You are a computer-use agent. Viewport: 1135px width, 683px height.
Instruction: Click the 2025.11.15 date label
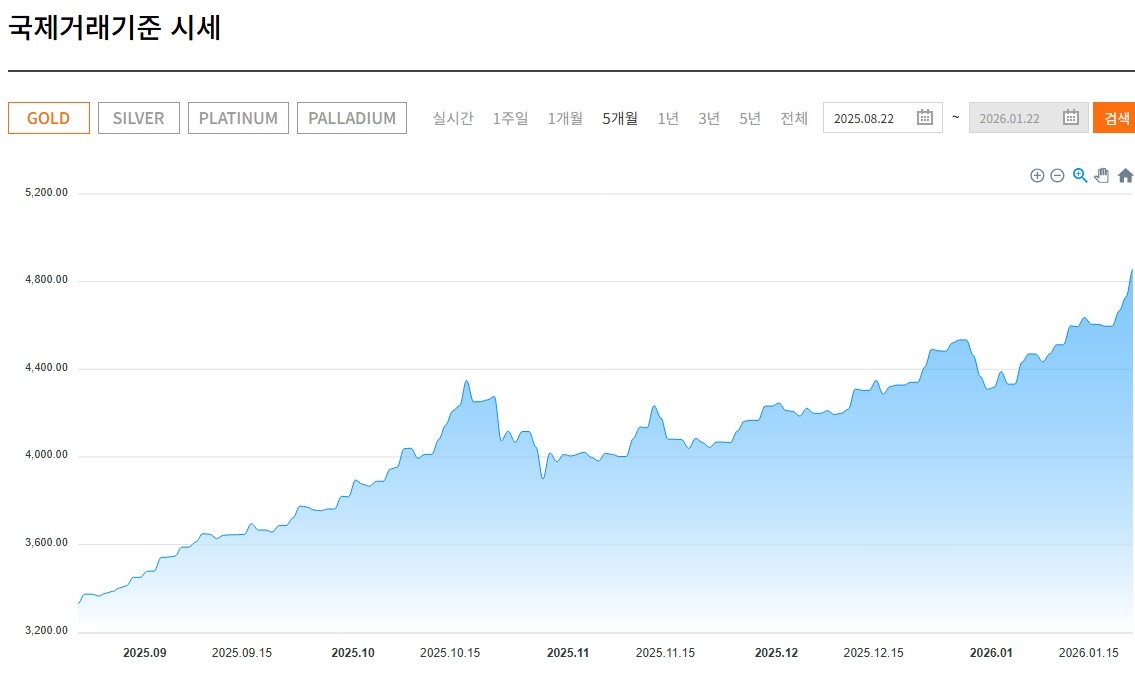point(665,653)
